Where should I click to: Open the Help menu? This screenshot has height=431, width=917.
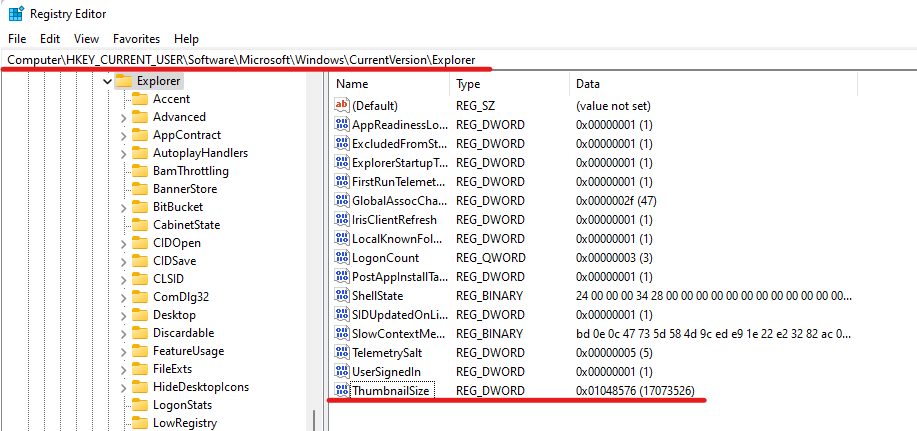click(187, 39)
